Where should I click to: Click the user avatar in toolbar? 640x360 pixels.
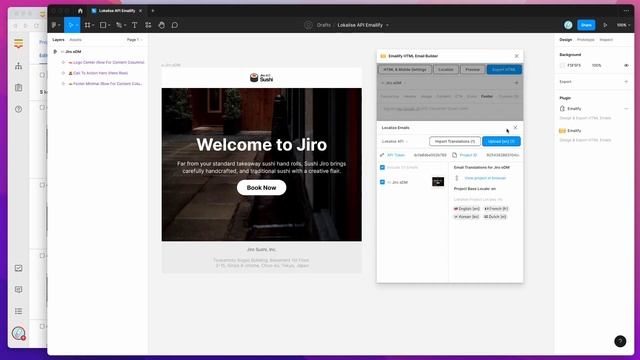point(568,25)
